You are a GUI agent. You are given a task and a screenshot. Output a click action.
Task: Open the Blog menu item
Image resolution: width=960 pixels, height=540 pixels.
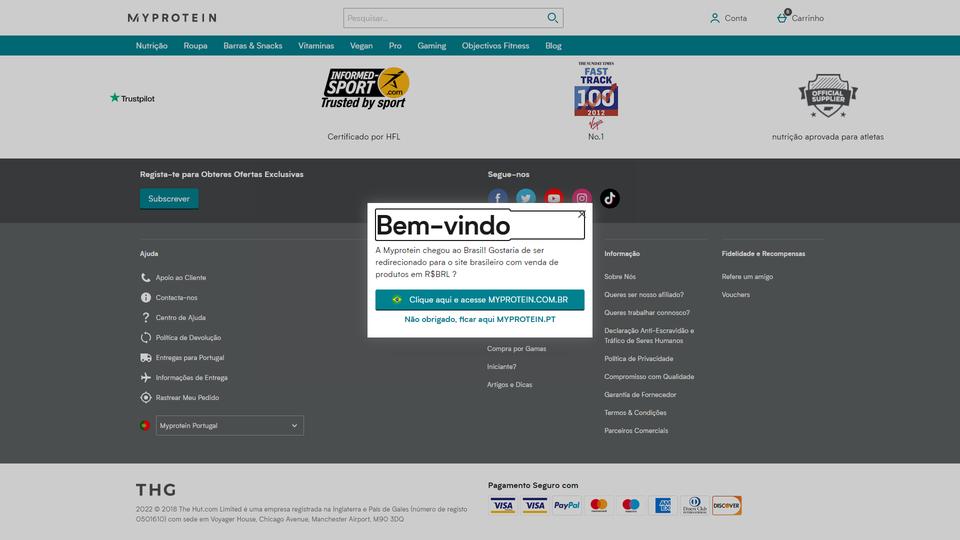(553, 46)
